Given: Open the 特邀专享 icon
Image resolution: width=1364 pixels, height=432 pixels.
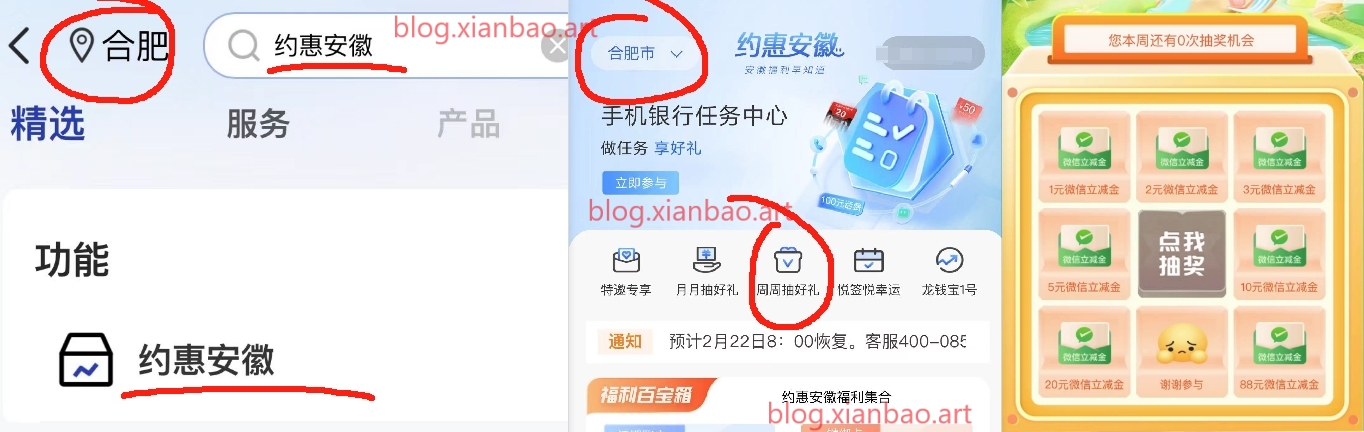Looking at the screenshot, I should tap(626, 262).
